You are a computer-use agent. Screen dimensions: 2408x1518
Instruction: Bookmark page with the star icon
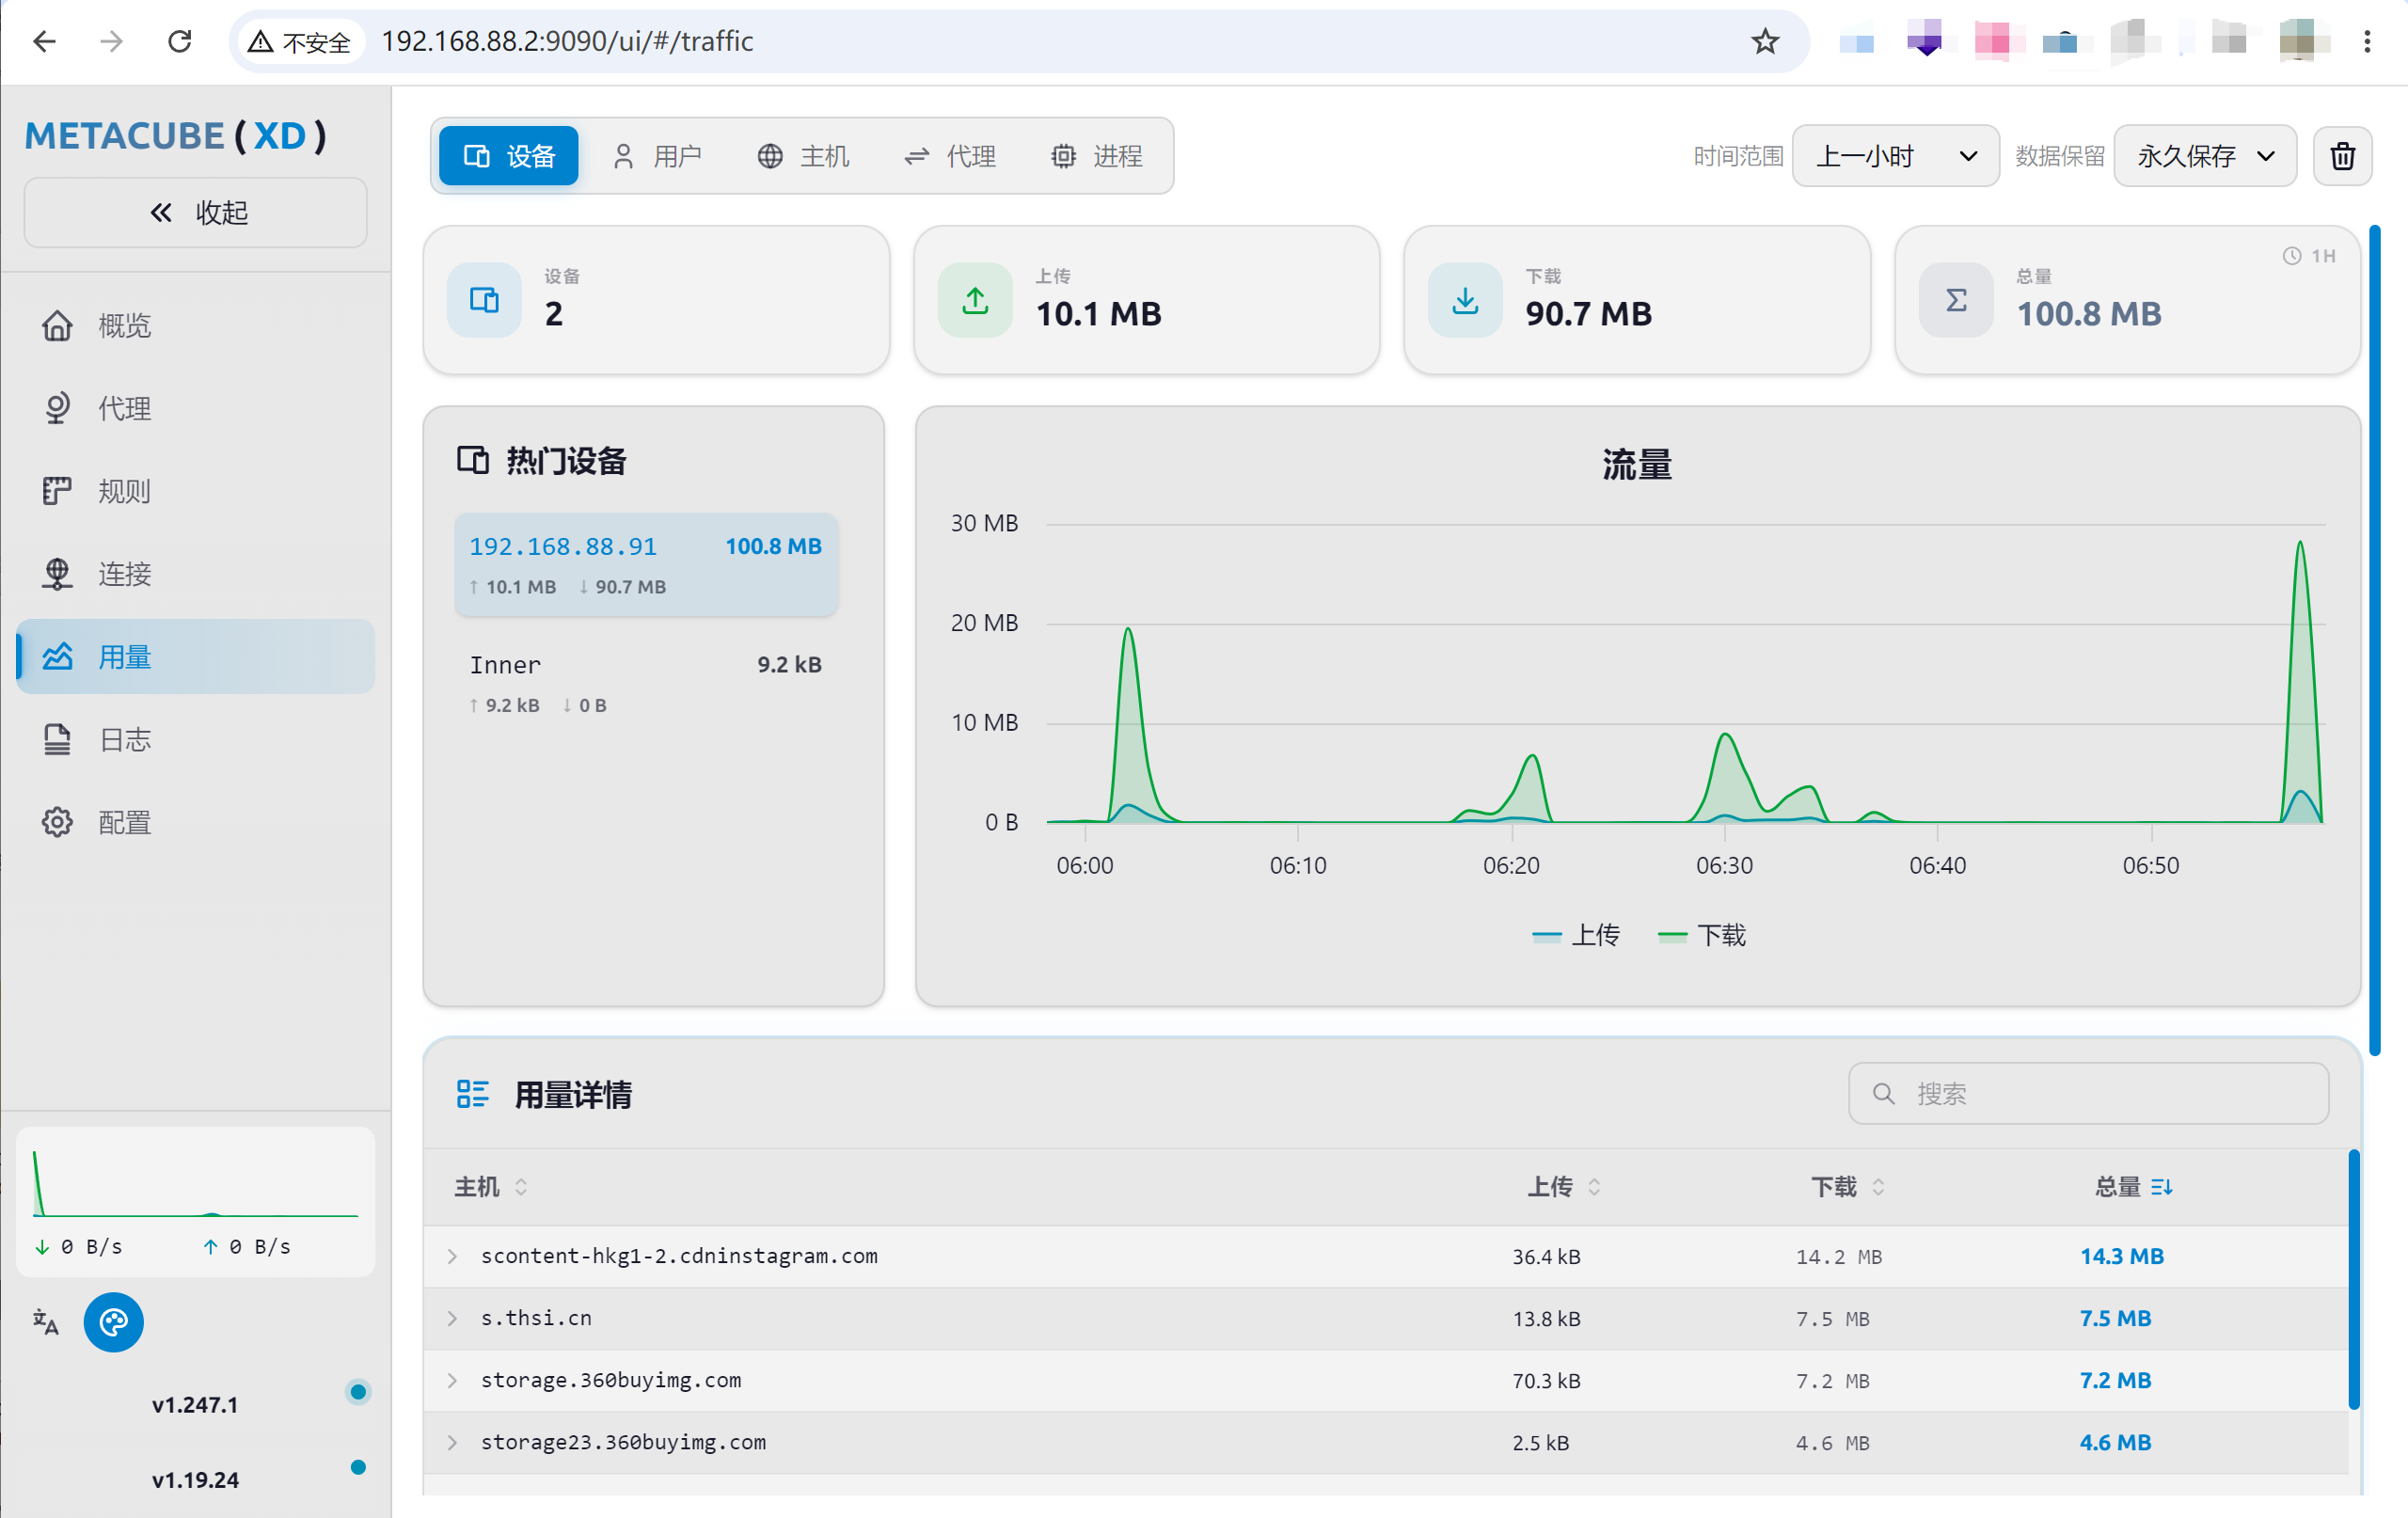click(x=1765, y=41)
